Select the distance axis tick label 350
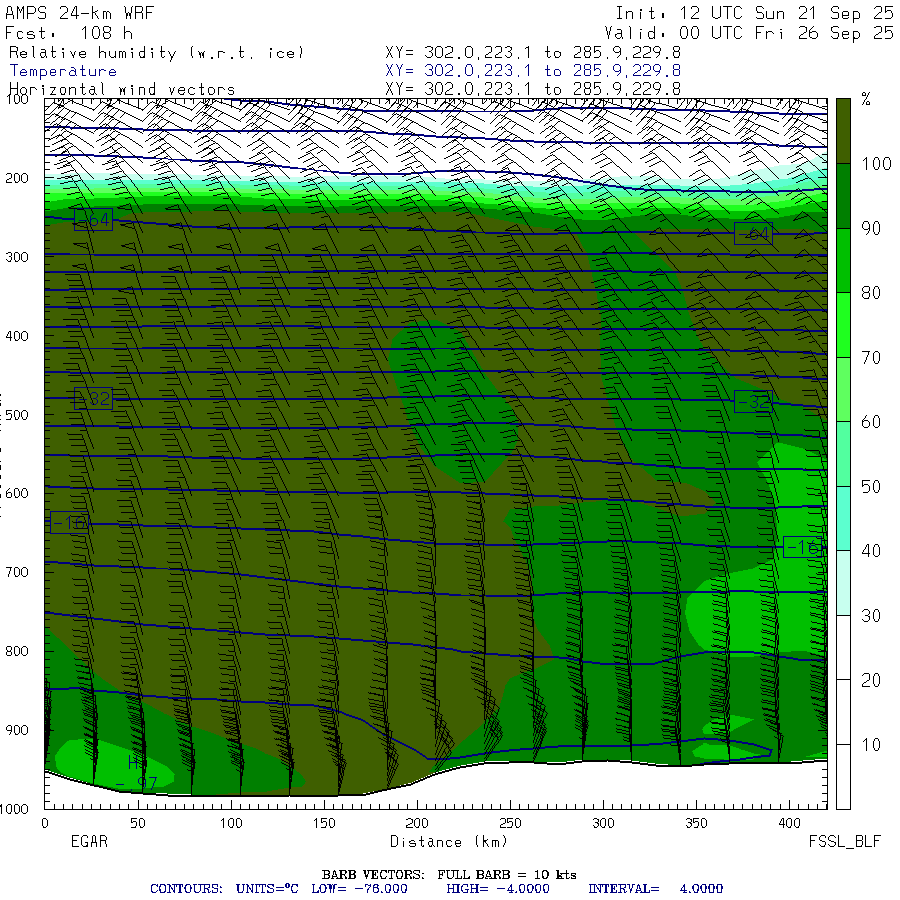 [x=696, y=823]
